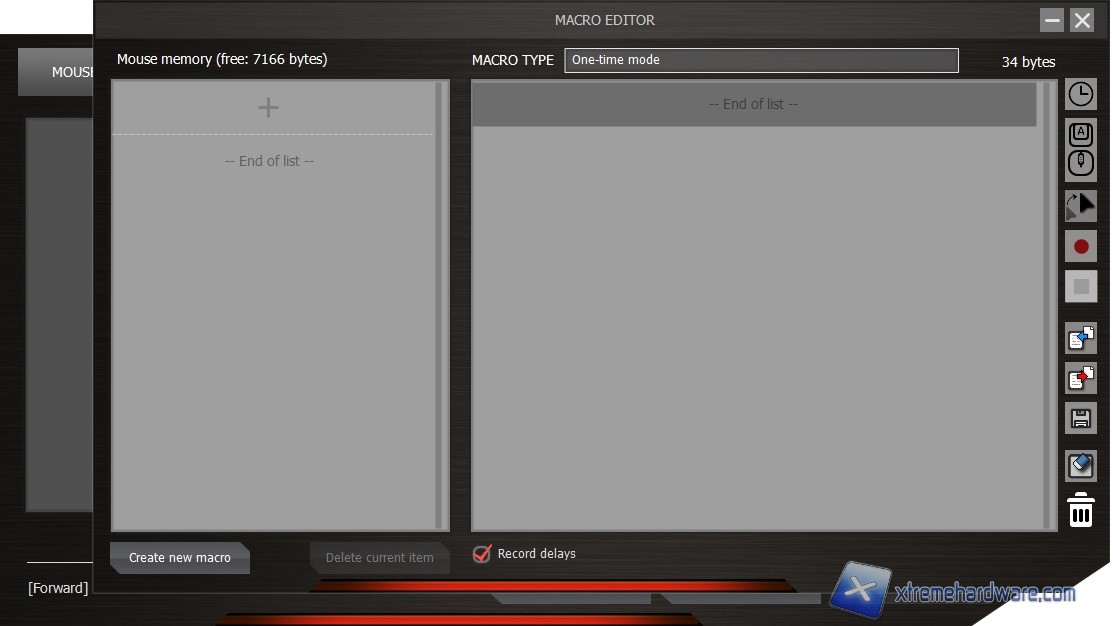Click the export macro icon with red arrow
The width and height of the screenshot is (1113, 626).
coord(1080,378)
